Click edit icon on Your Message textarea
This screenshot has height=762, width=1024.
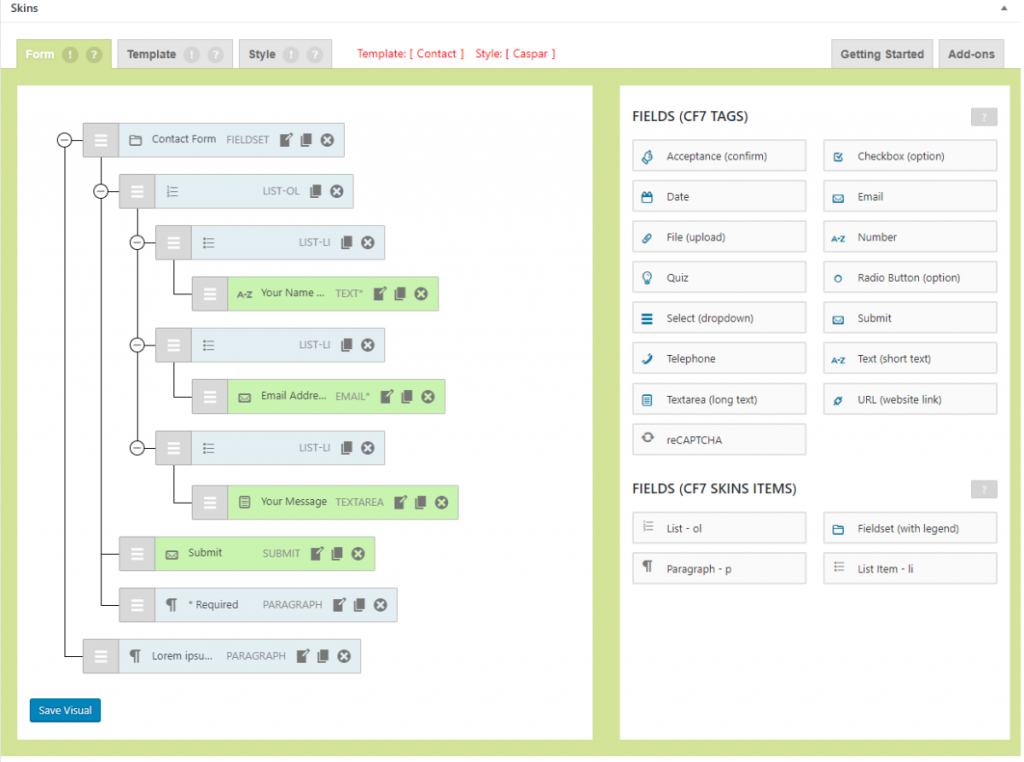pyautogui.click(x=400, y=502)
